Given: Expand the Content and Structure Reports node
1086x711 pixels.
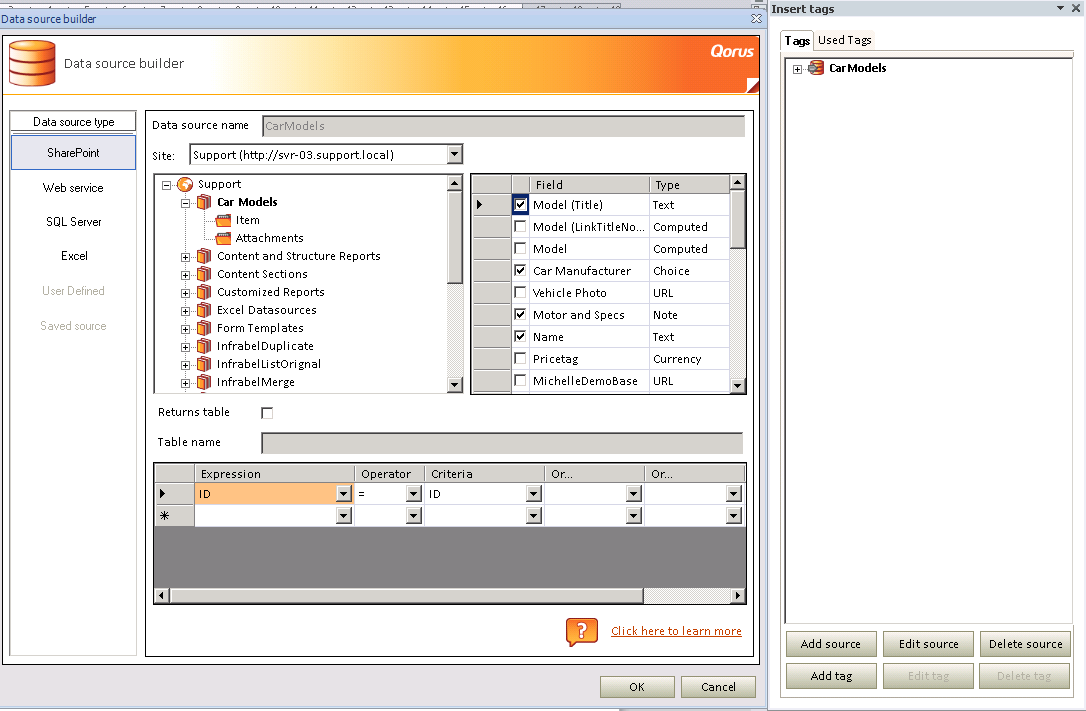Looking at the screenshot, I should 186,258.
